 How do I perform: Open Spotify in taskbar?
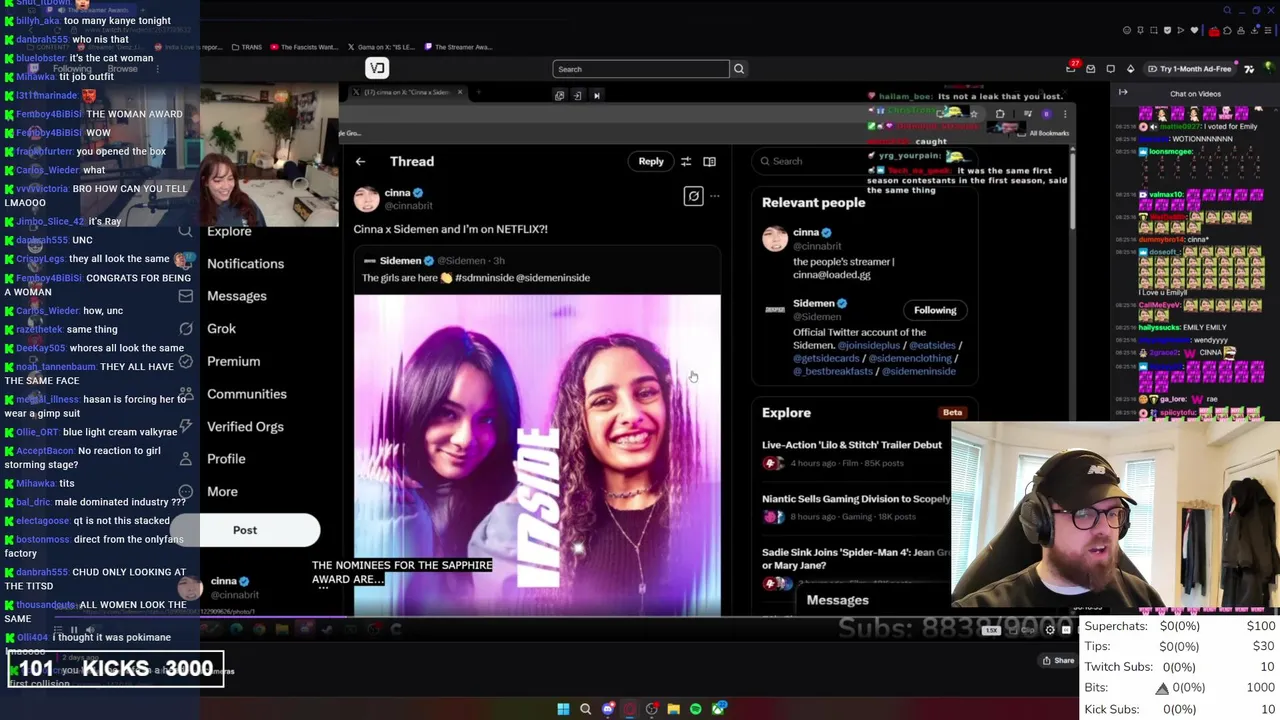click(x=696, y=709)
